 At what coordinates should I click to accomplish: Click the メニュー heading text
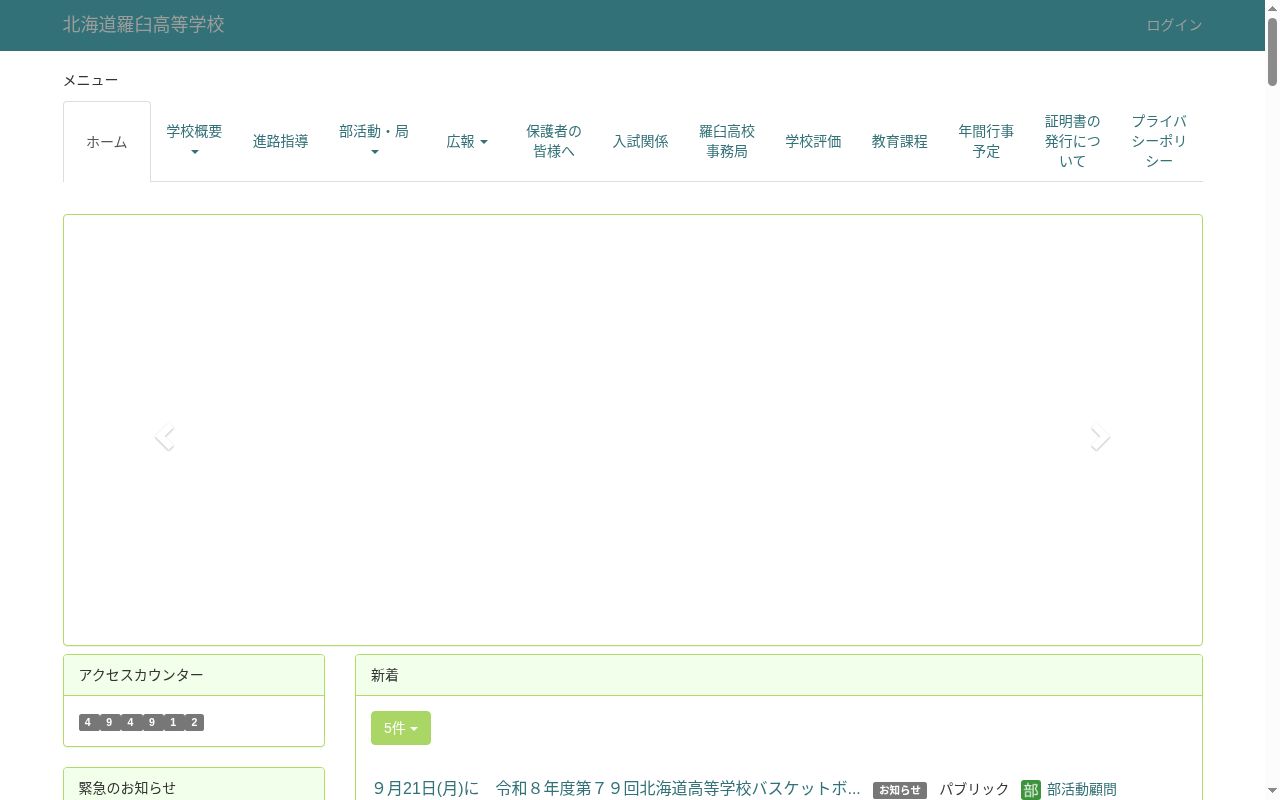[x=91, y=80]
